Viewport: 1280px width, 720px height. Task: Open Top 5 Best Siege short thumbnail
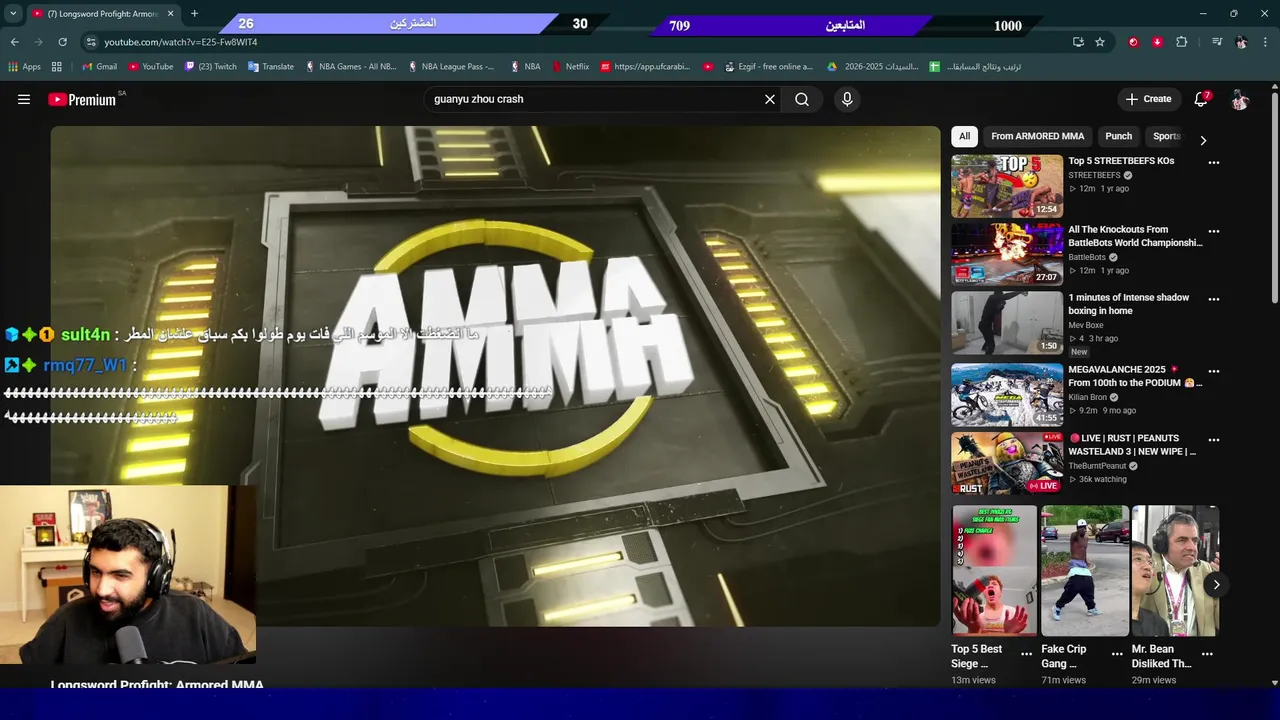coord(994,571)
